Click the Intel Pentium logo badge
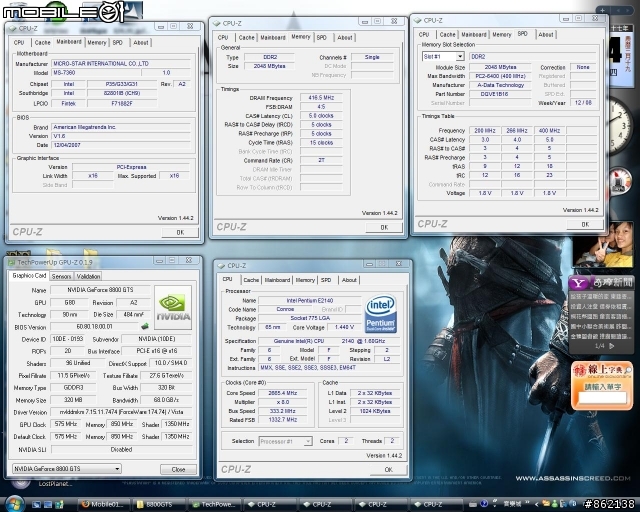Screen dimensions: 640x512 pos(380,313)
